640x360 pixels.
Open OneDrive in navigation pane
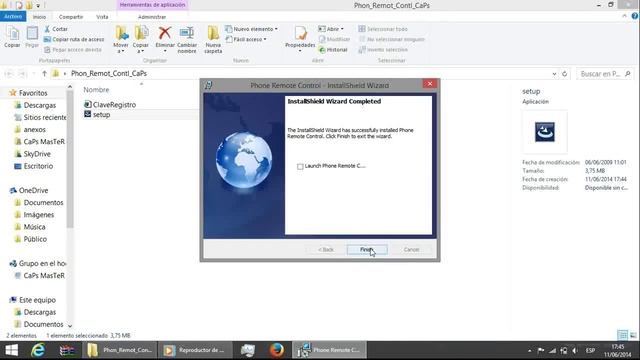tap(29, 190)
